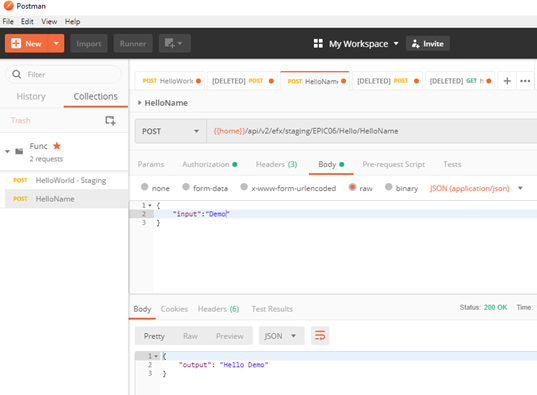
Task: Open the New button dropdown arrow
Action: [56, 44]
